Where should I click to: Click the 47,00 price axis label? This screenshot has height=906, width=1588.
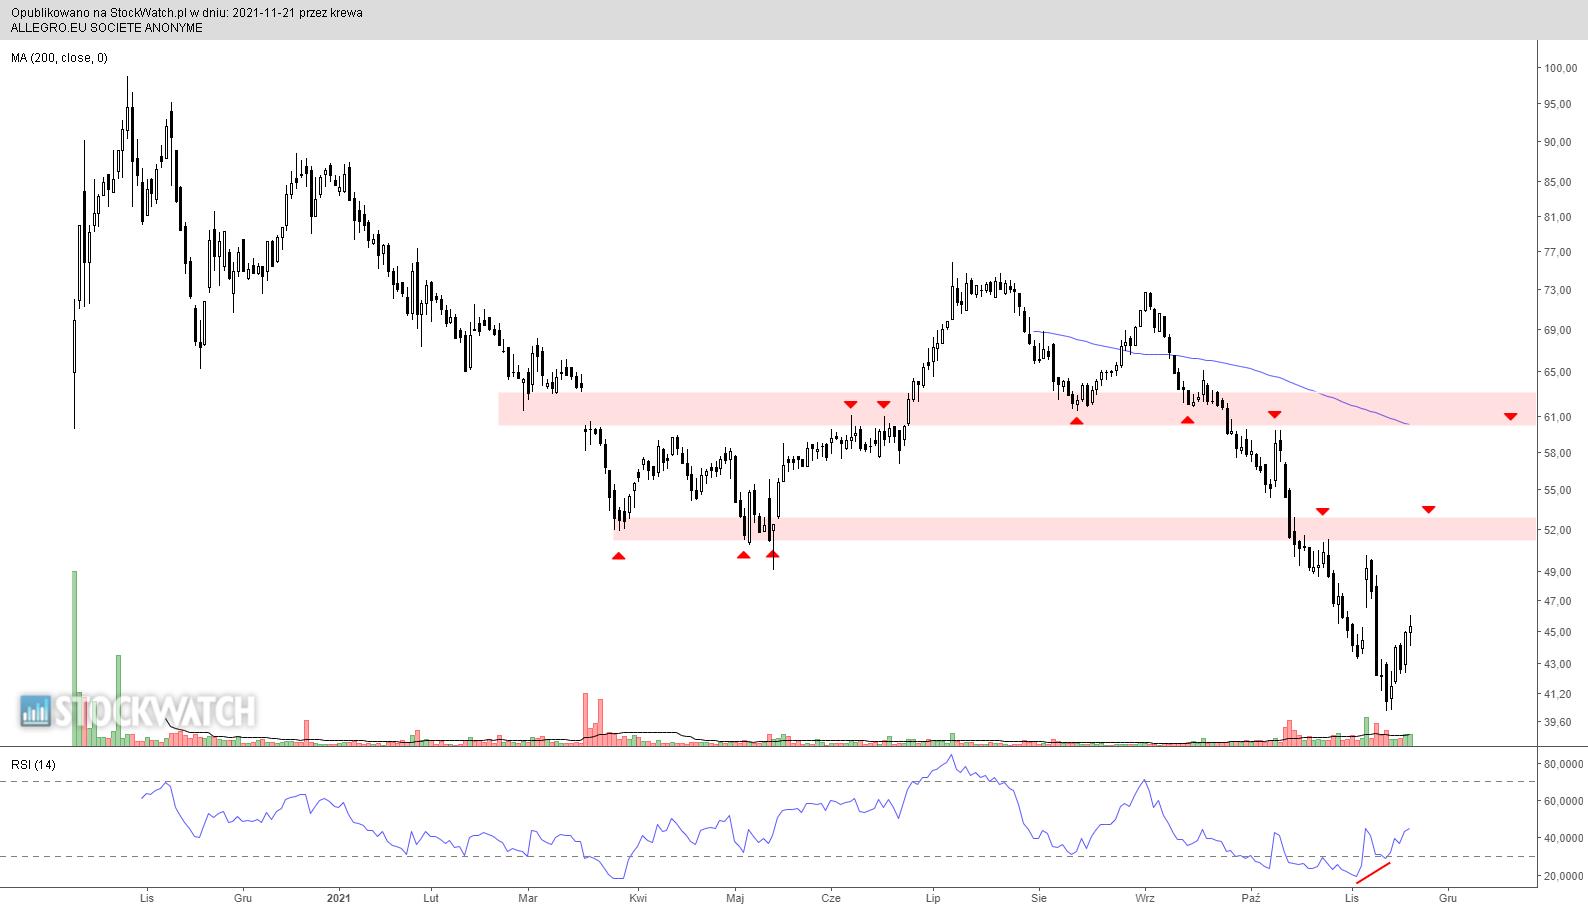[1560, 602]
